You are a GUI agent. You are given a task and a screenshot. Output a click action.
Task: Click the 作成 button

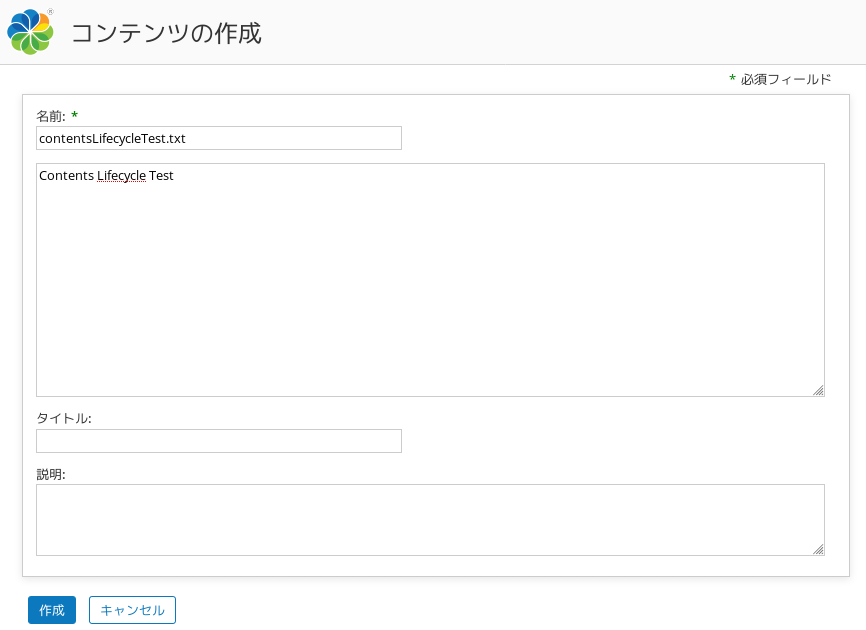click(x=52, y=610)
